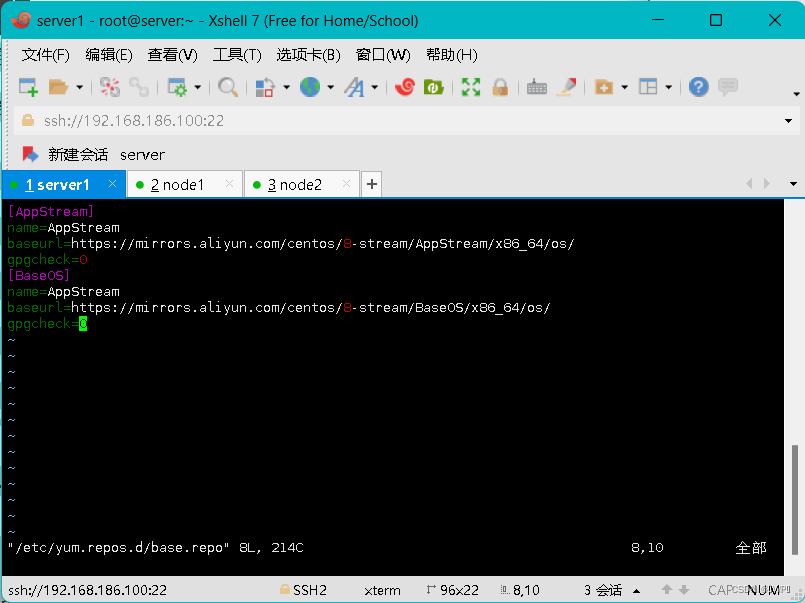Click the "/etc/yum.repos.d/base.repo" status text

[119, 548]
